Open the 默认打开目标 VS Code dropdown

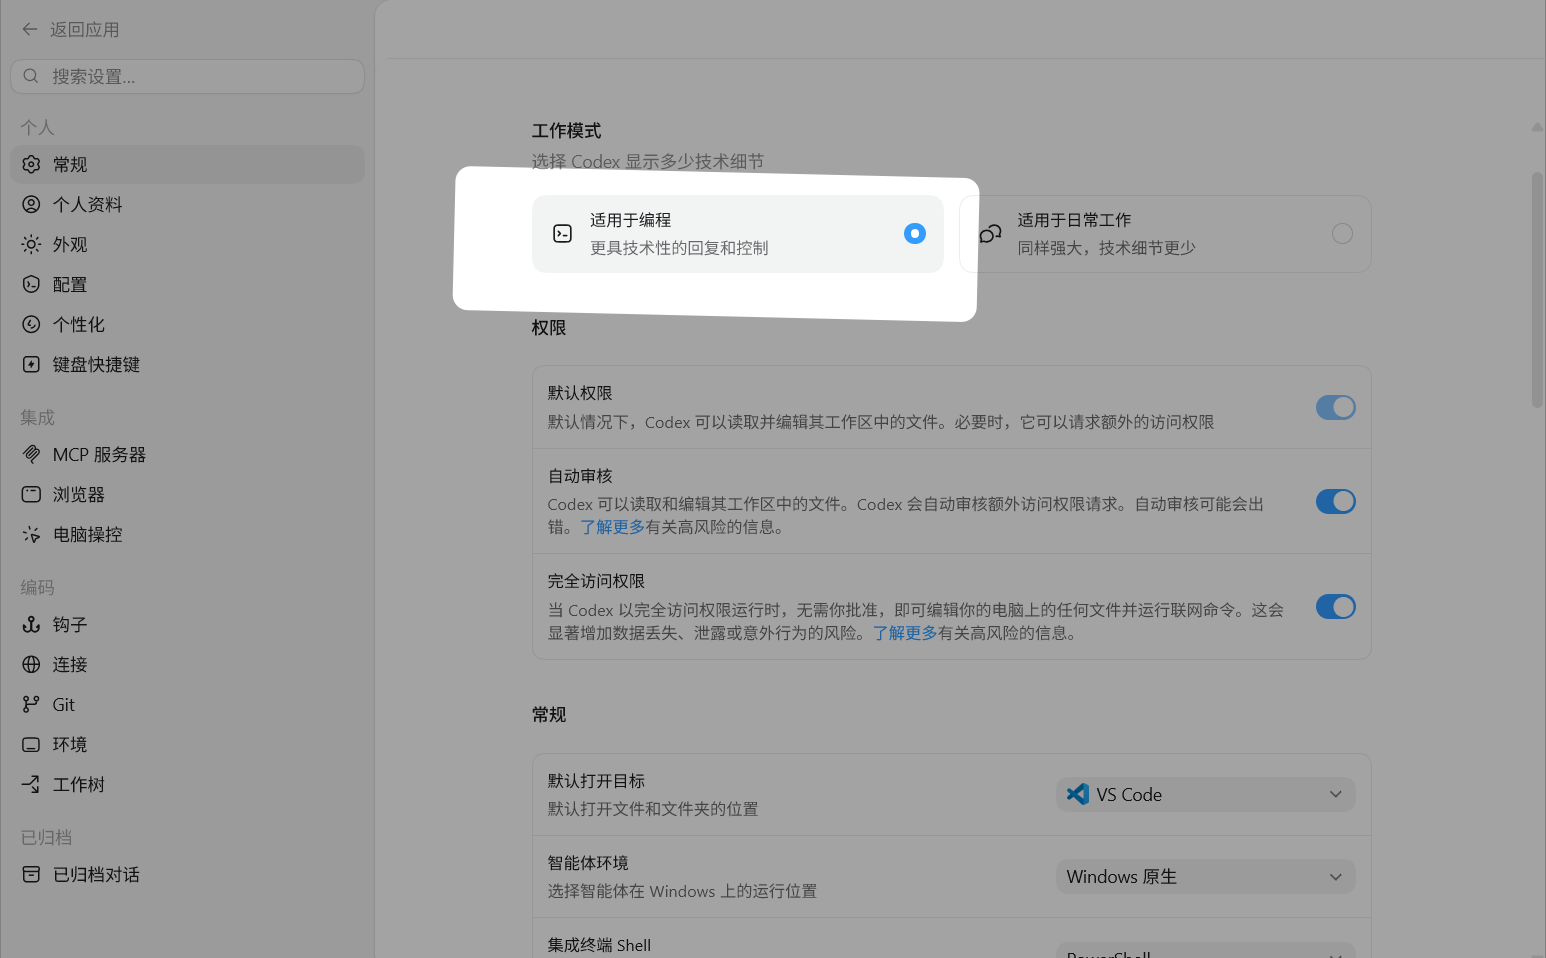(1206, 794)
